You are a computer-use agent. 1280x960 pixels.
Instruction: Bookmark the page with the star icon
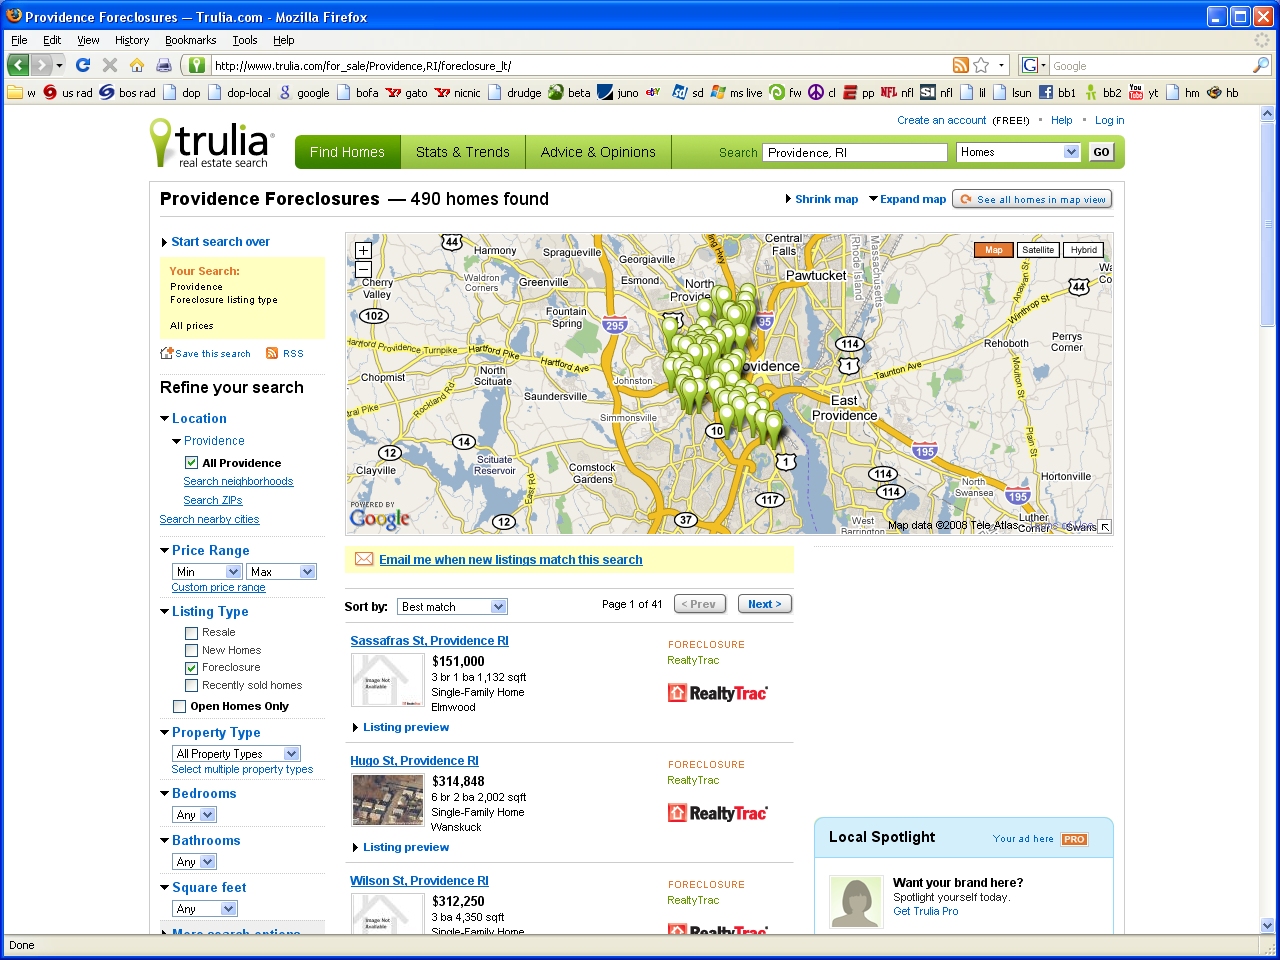click(981, 65)
